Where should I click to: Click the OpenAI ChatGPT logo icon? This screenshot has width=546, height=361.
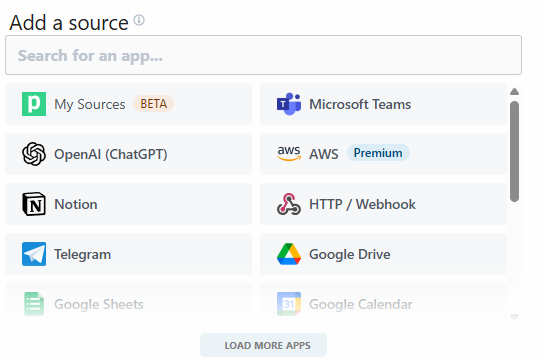coord(34,154)
